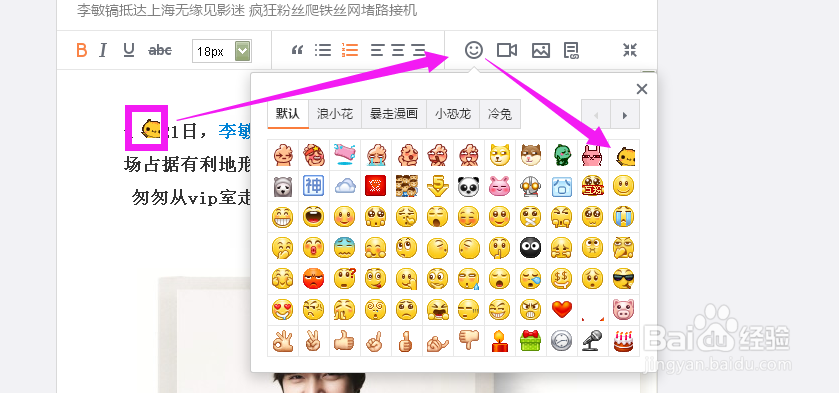Open the 冷兔 emoticon tab
The height and width of the screenshot is (393, 839).
coord(500,114)
